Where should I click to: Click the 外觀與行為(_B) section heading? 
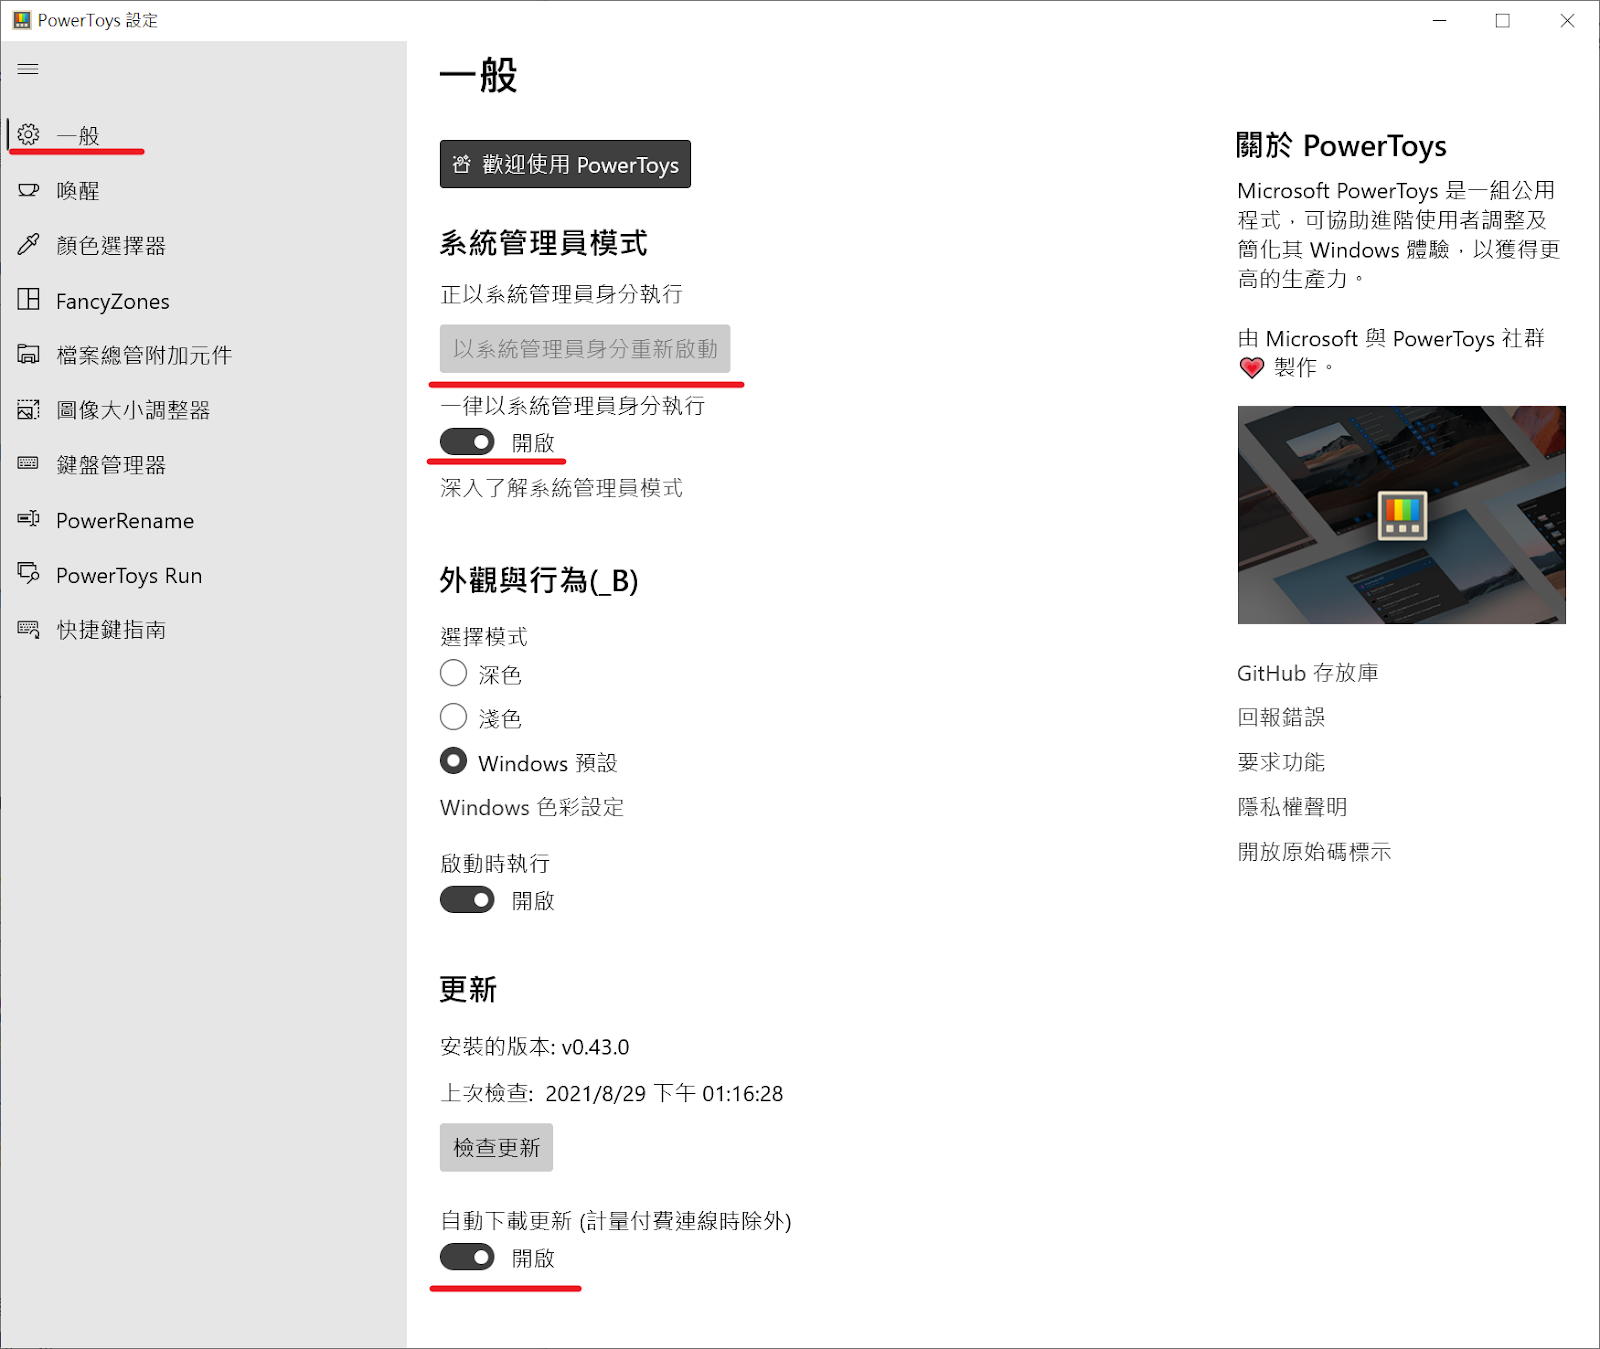point(539,580)
